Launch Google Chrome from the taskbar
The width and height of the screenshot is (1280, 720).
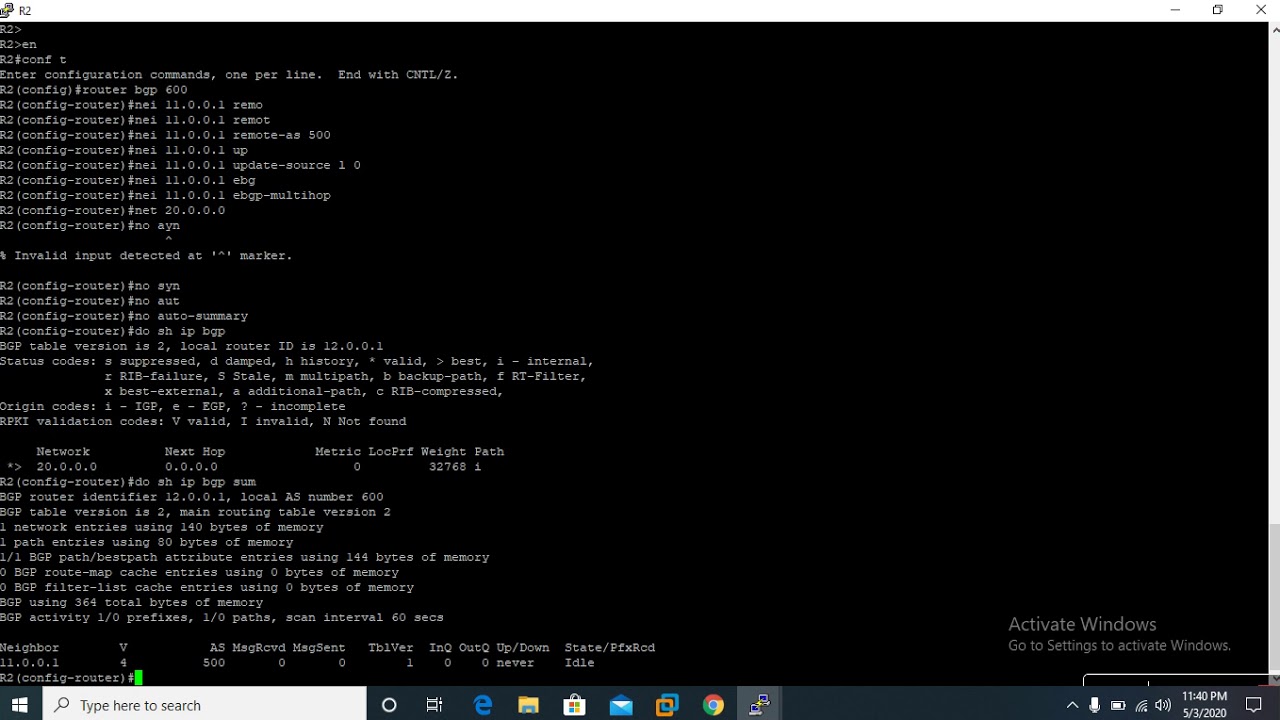[x=713, y=705]
